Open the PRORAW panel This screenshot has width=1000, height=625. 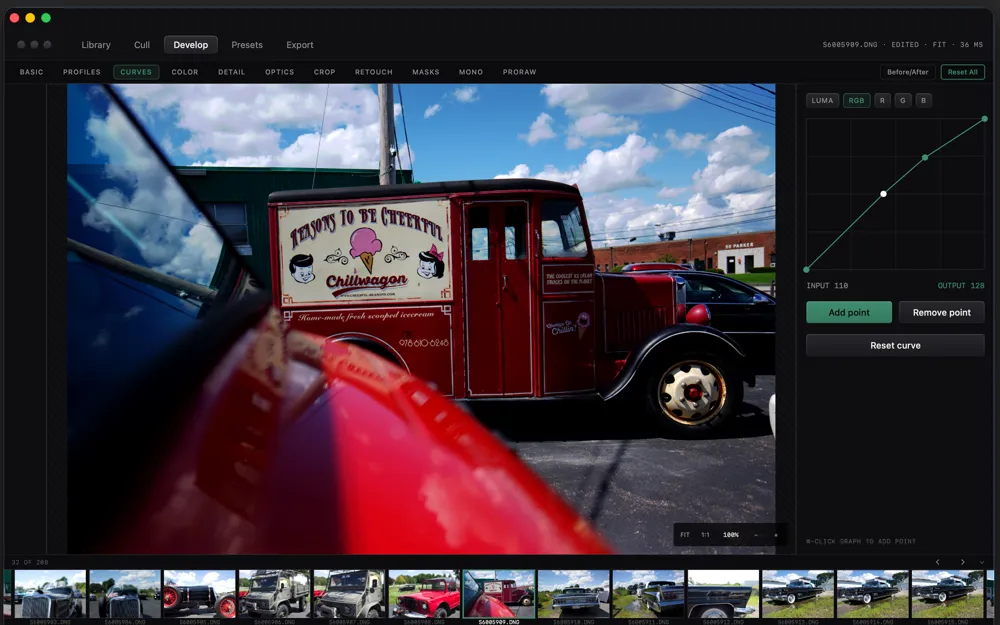click(519, 72)
